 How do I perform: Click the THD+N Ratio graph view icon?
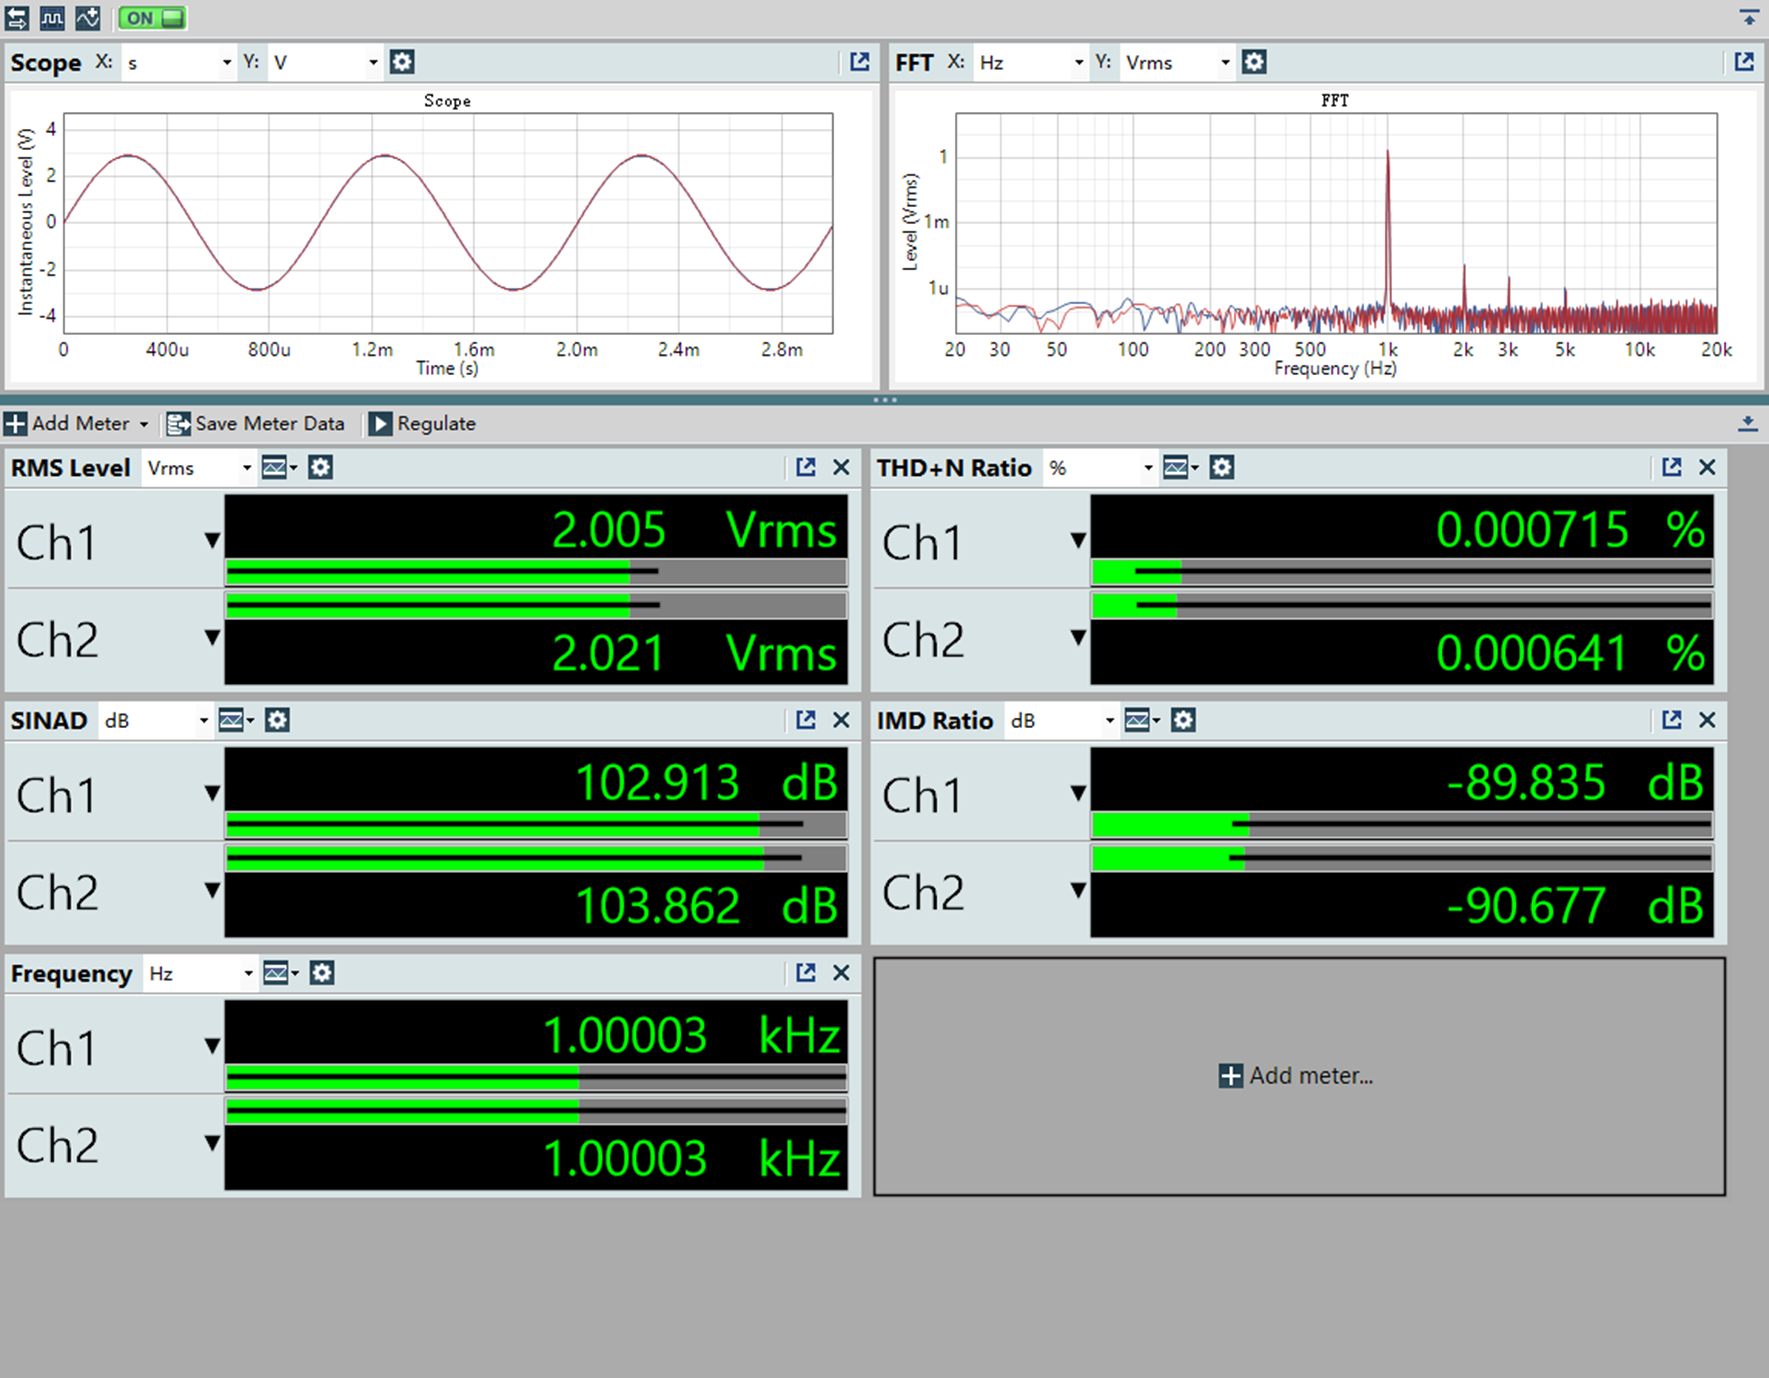pos(1180,467)
